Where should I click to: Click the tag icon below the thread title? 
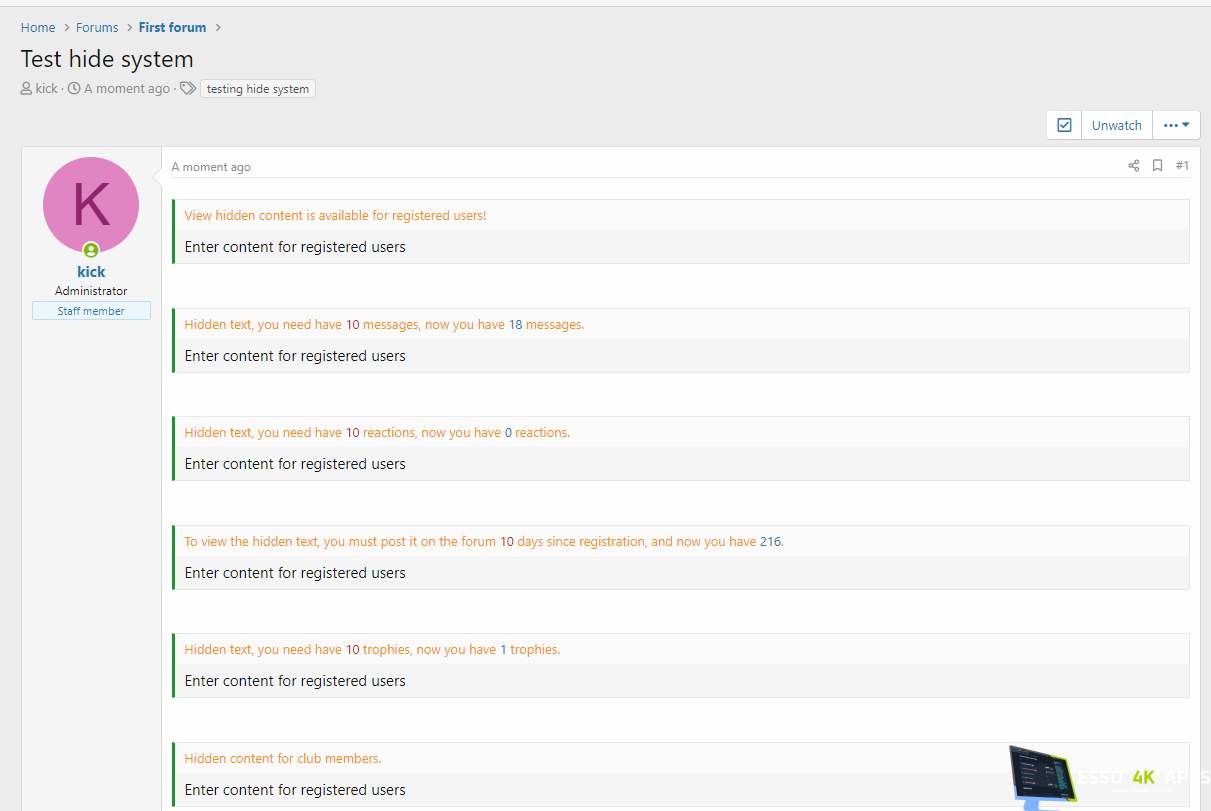tap(187, 89)
